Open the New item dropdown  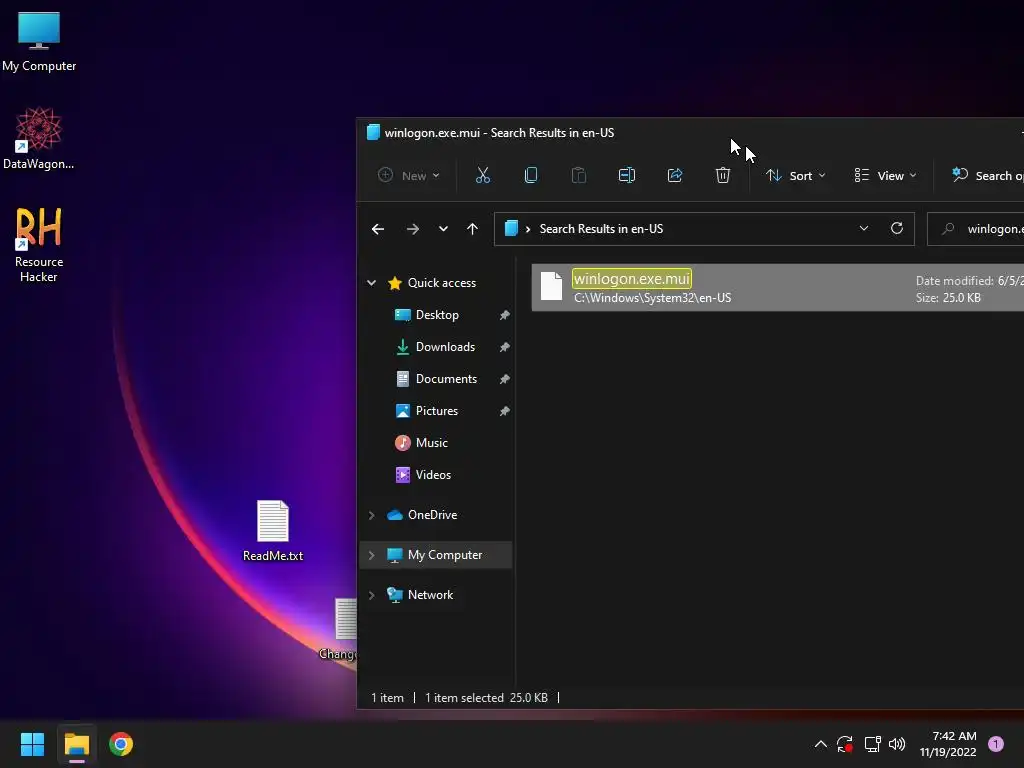pyautogui.click(x=409, y=175)
